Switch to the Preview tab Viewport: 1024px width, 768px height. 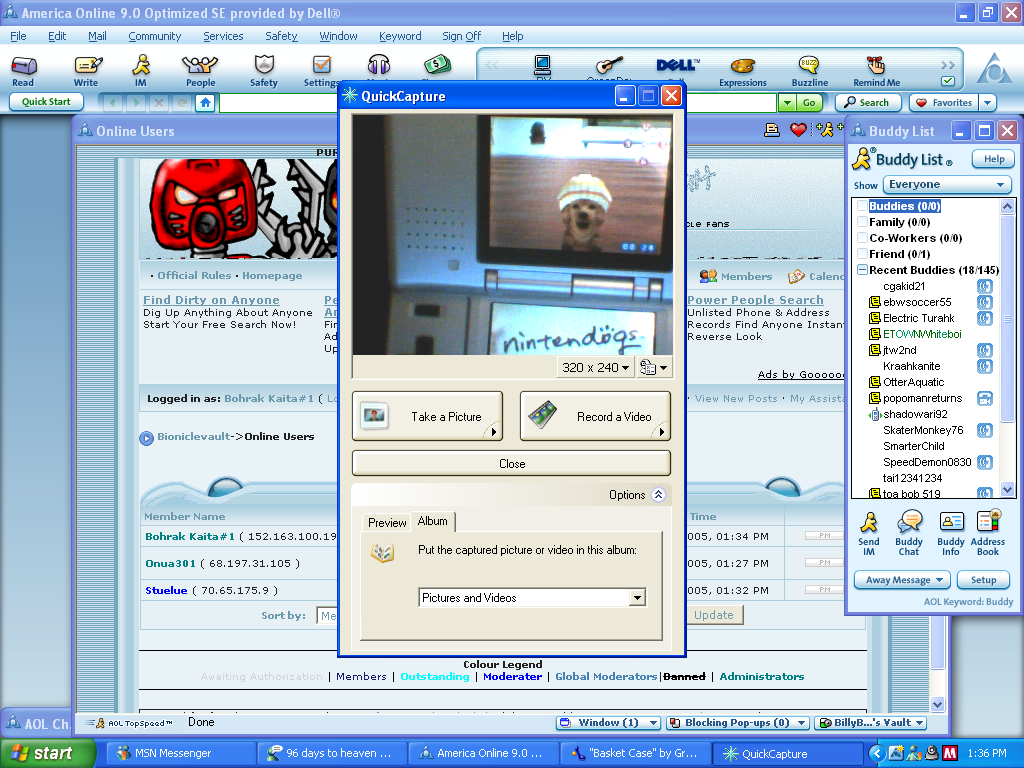[386, 521]
